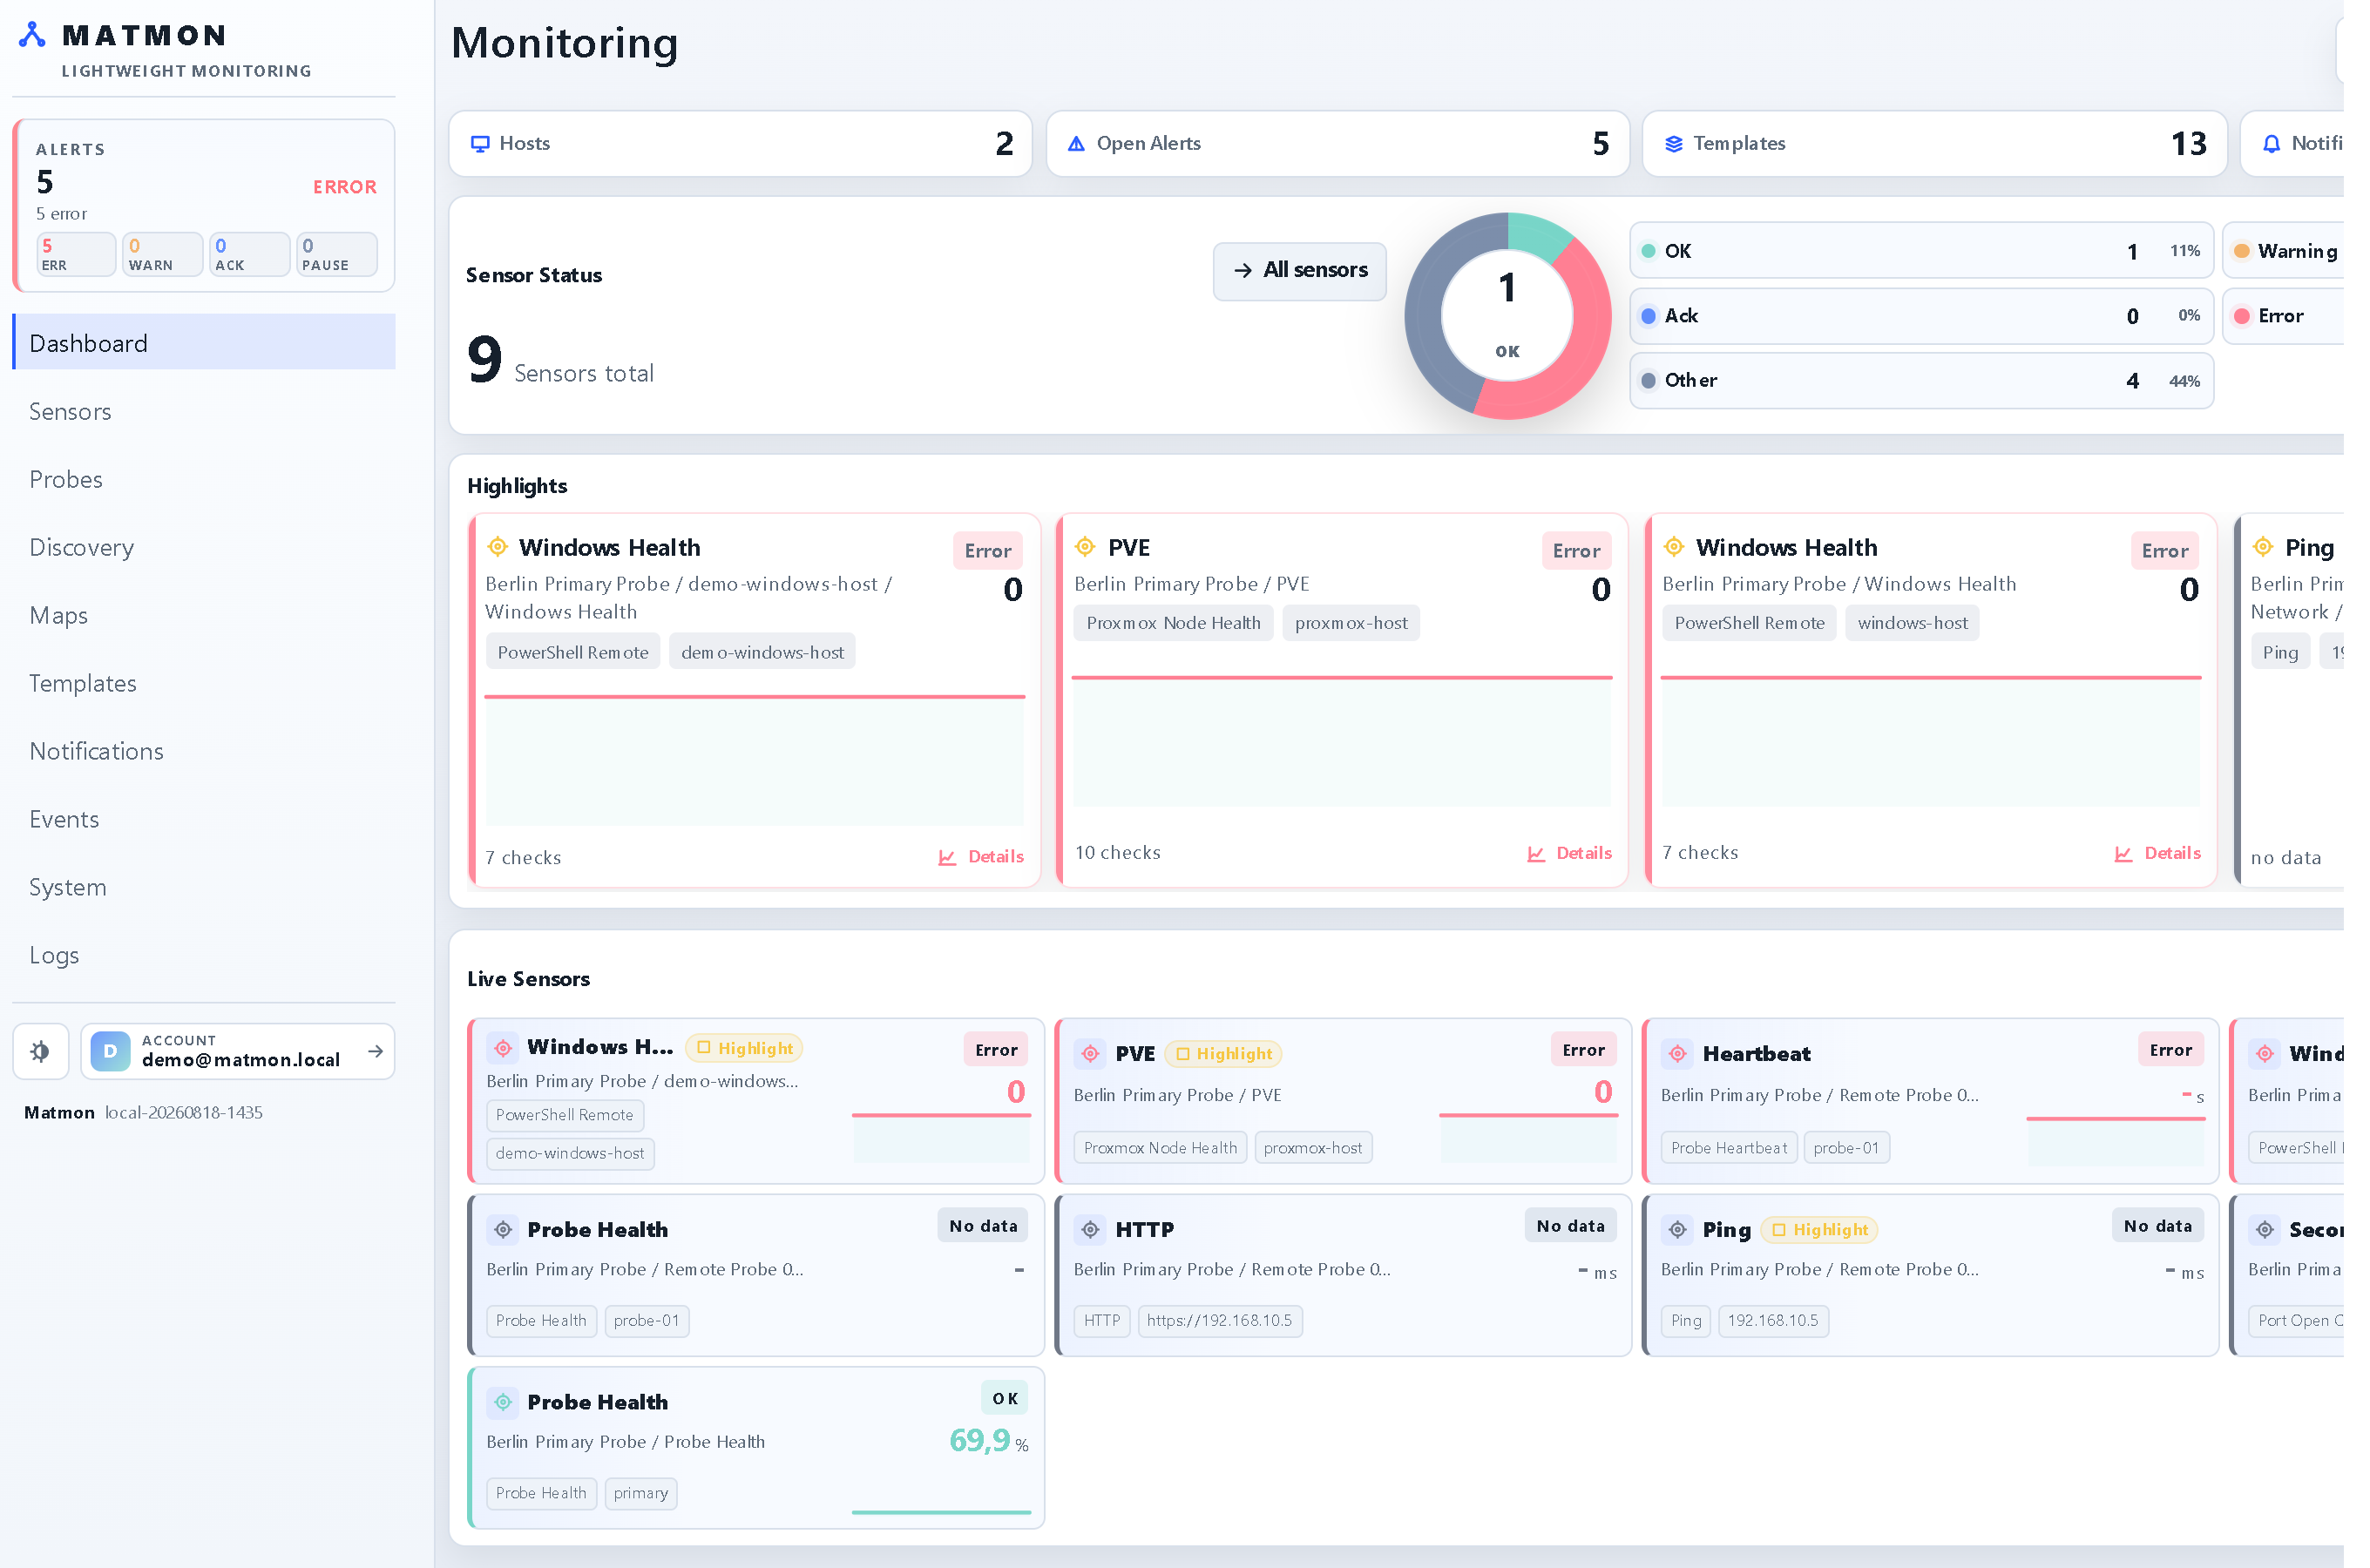Open Logs in the sidebar
This screenshot has height=1568, width=2370.
coord(204,955)
